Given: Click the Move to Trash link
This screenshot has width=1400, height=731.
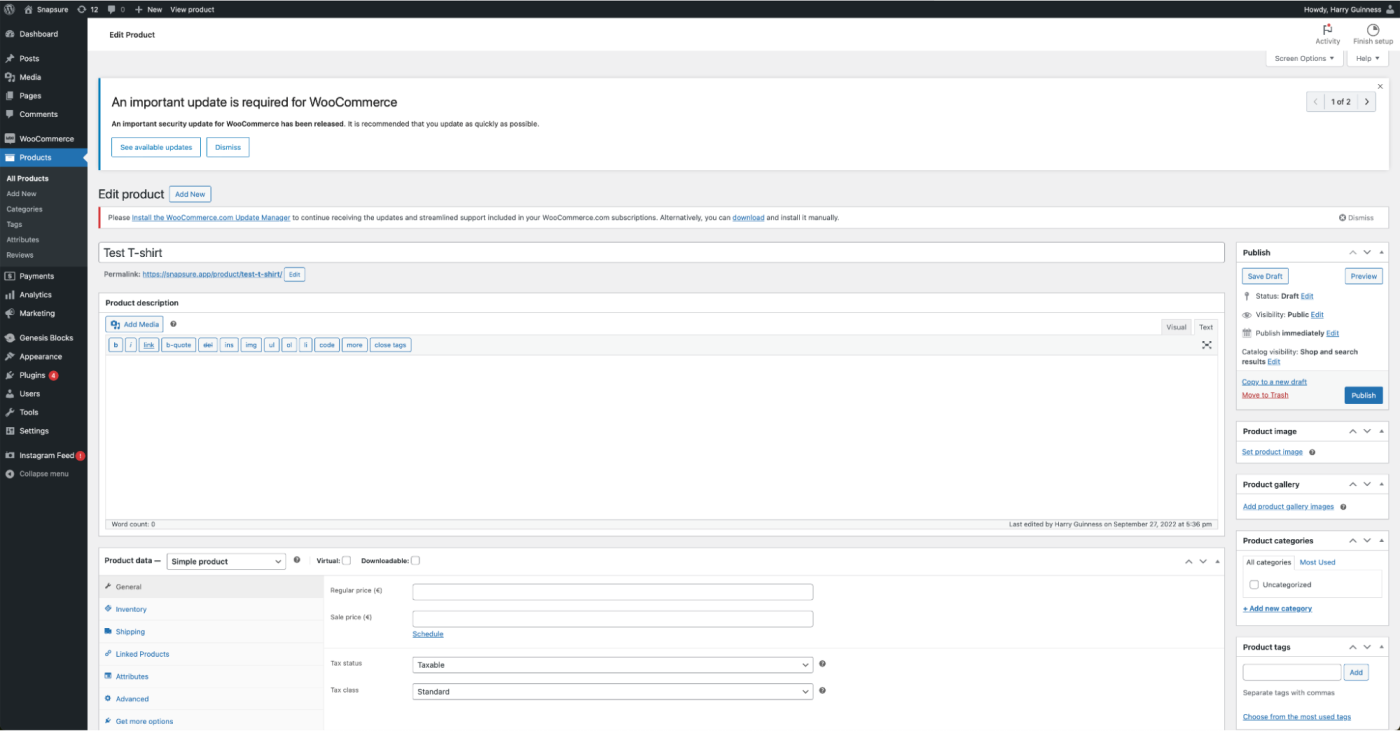Looking at the screenshot, I should tap(1265, 395).
